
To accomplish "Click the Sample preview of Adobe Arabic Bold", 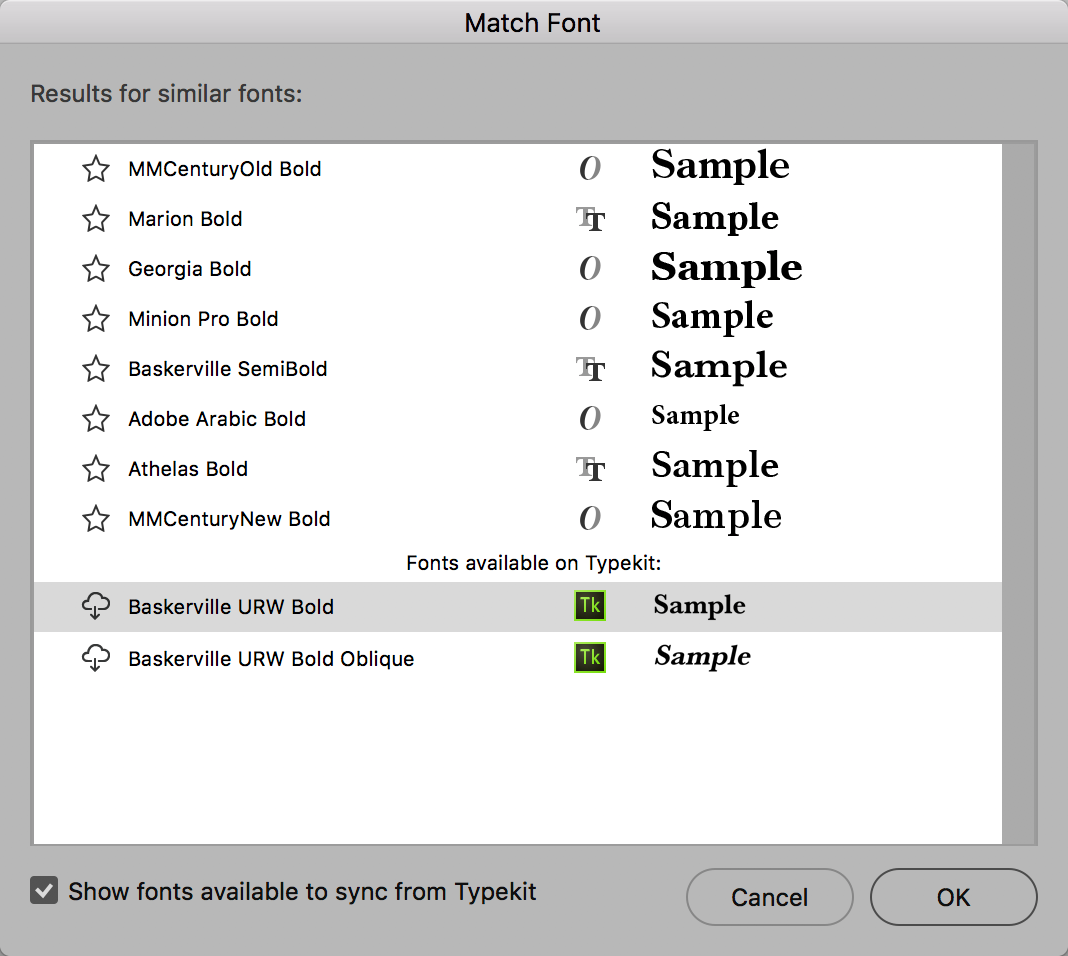I will 695,417.
